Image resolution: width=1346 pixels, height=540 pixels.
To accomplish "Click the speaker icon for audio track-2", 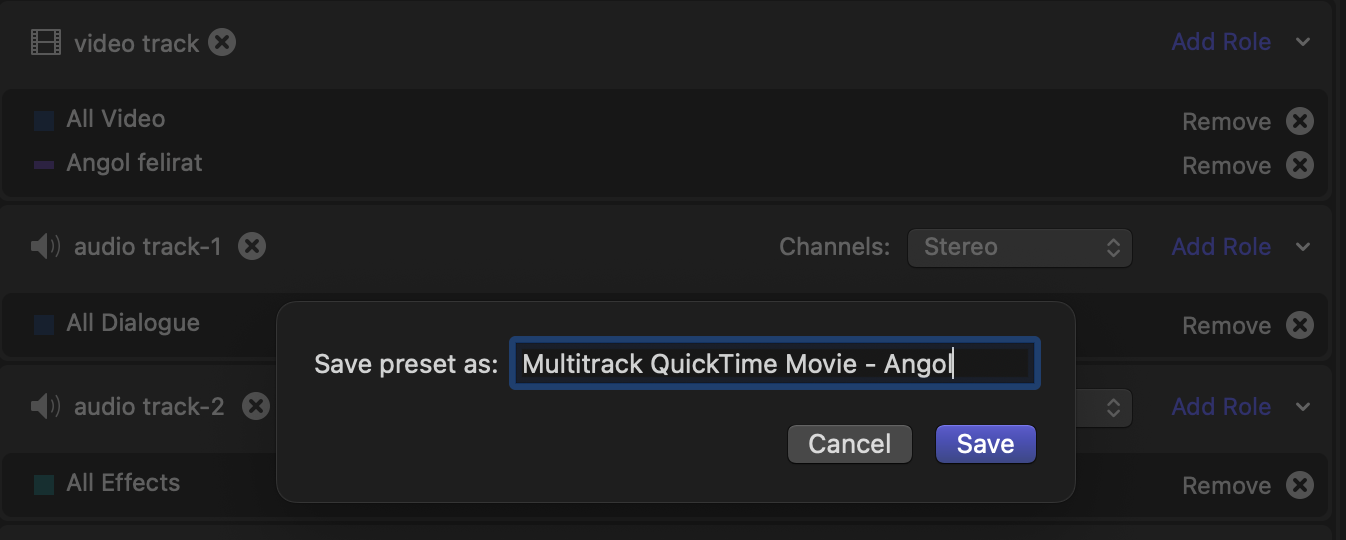I will [x=46, y=406].
